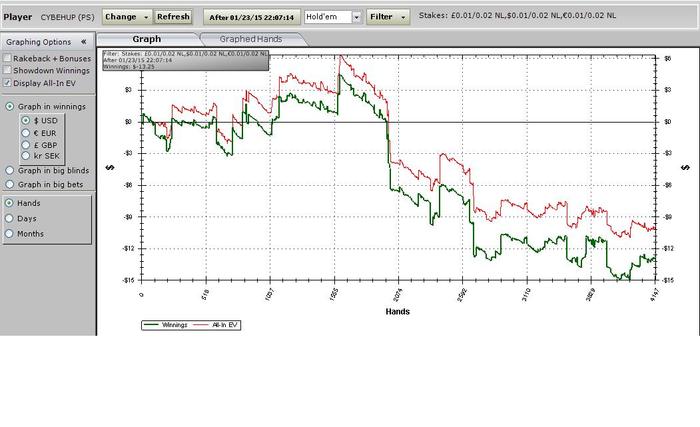Click the Graphing Options header

[47, 42]
